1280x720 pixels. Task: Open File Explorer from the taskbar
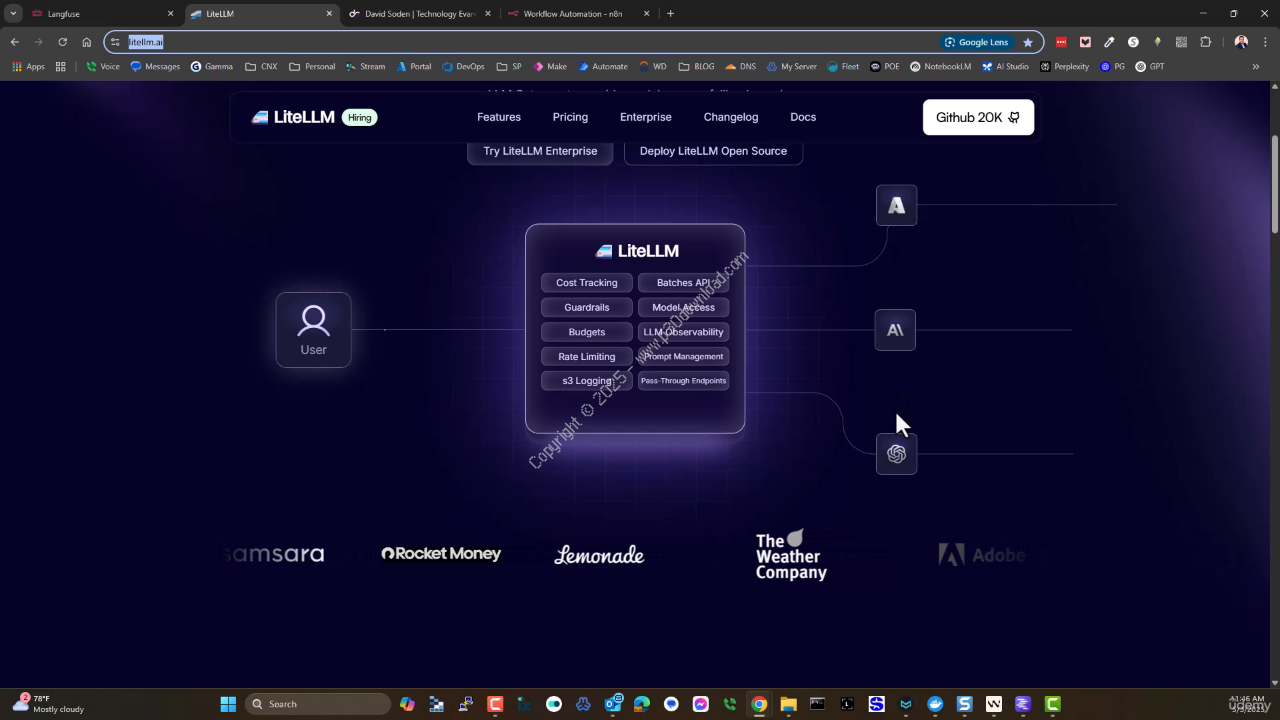click(x=788, y=704)
